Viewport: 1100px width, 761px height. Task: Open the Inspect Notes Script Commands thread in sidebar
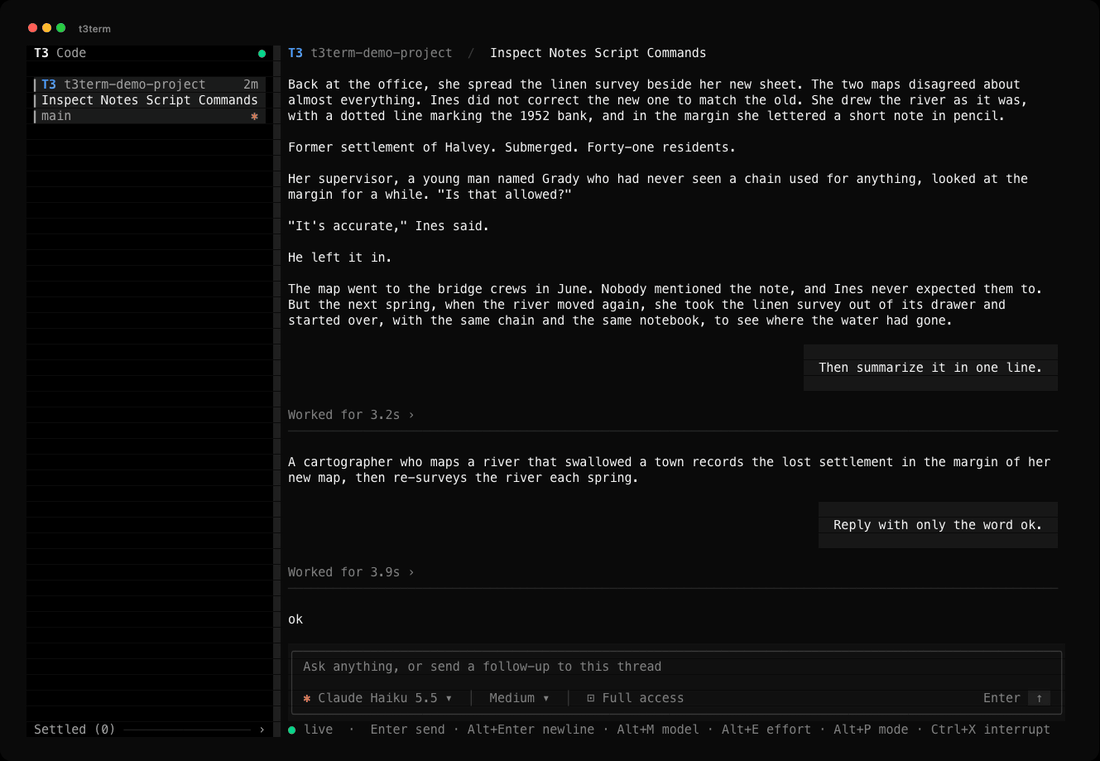[149, 100]
